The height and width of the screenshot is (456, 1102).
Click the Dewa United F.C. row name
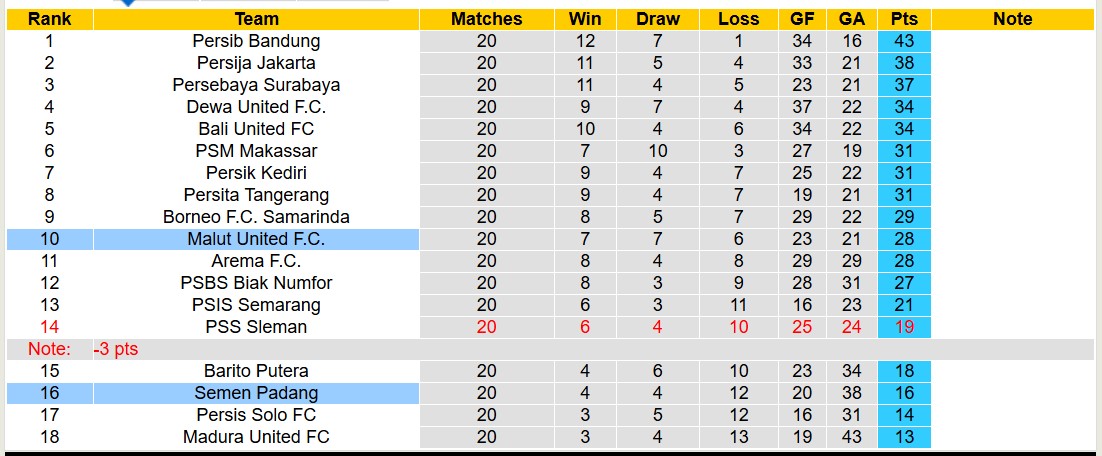[x=256, y=107]
